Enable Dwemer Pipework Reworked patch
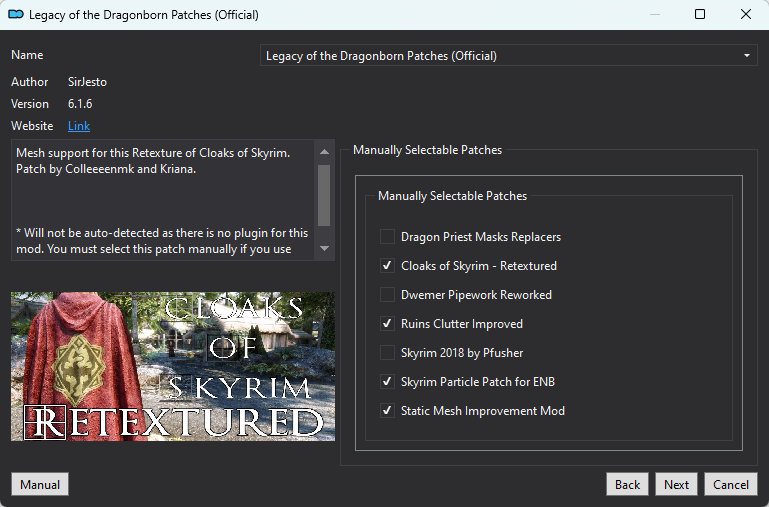 387,295
